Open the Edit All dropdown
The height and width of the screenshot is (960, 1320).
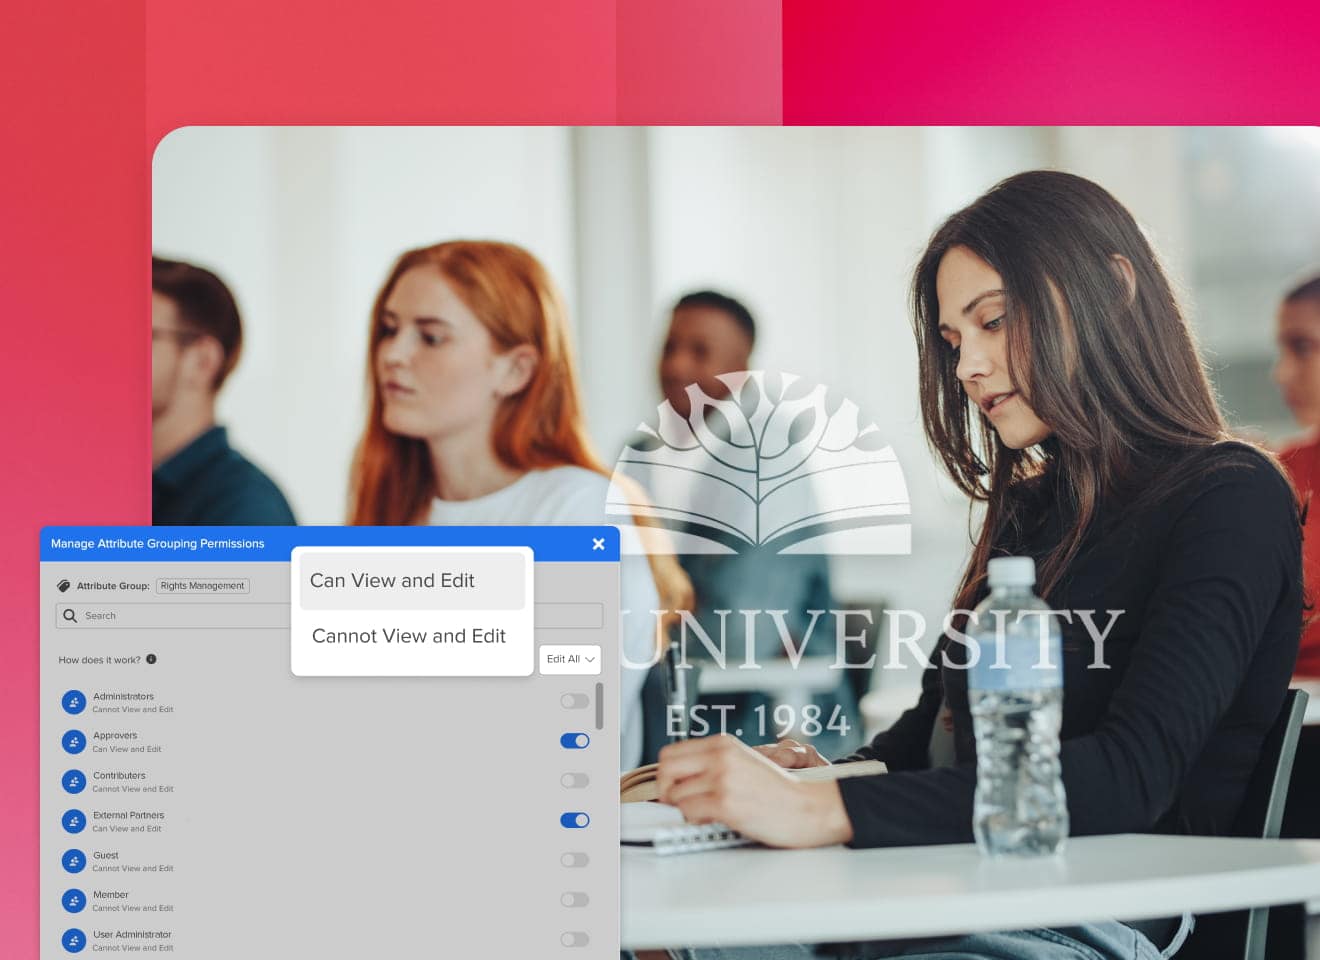point(569,659)
